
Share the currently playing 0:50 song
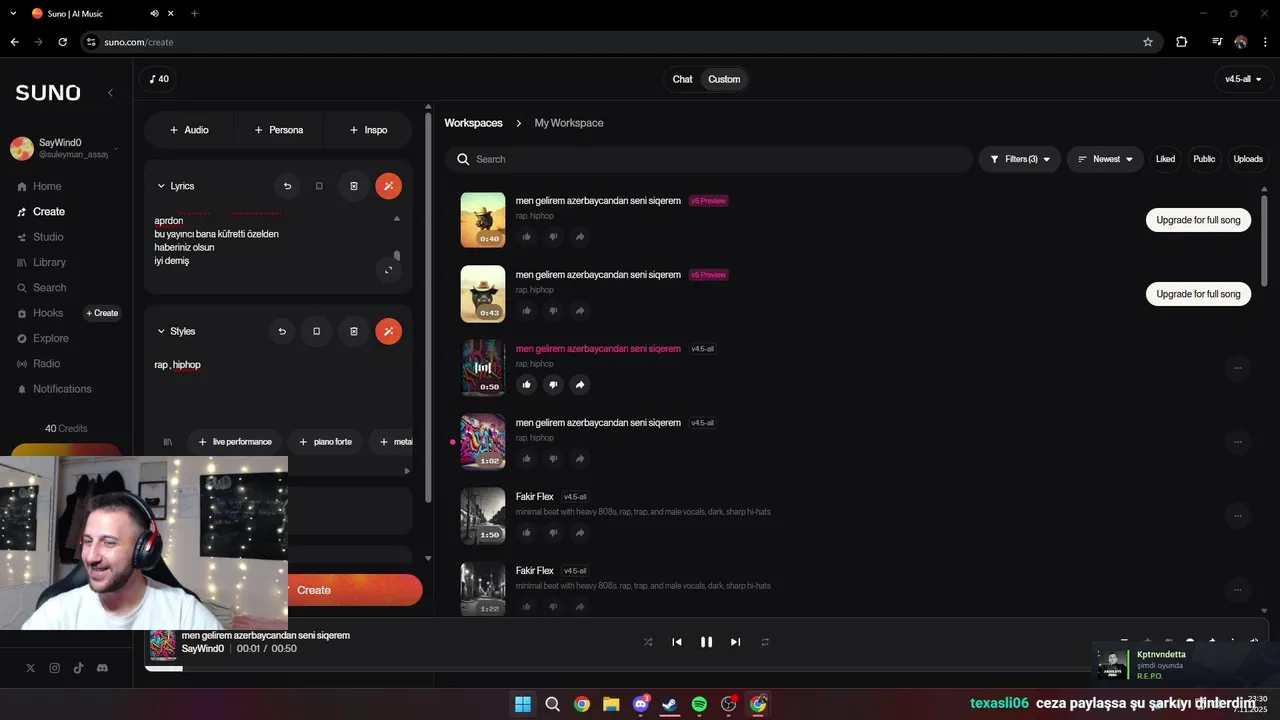click(580, 385)
